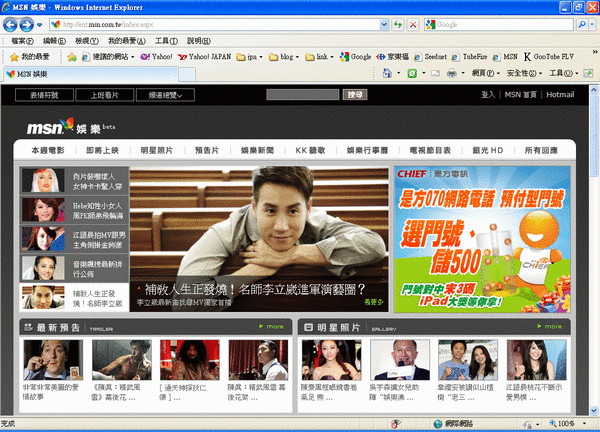Click the magnifier Search icon

coord(582,24)
